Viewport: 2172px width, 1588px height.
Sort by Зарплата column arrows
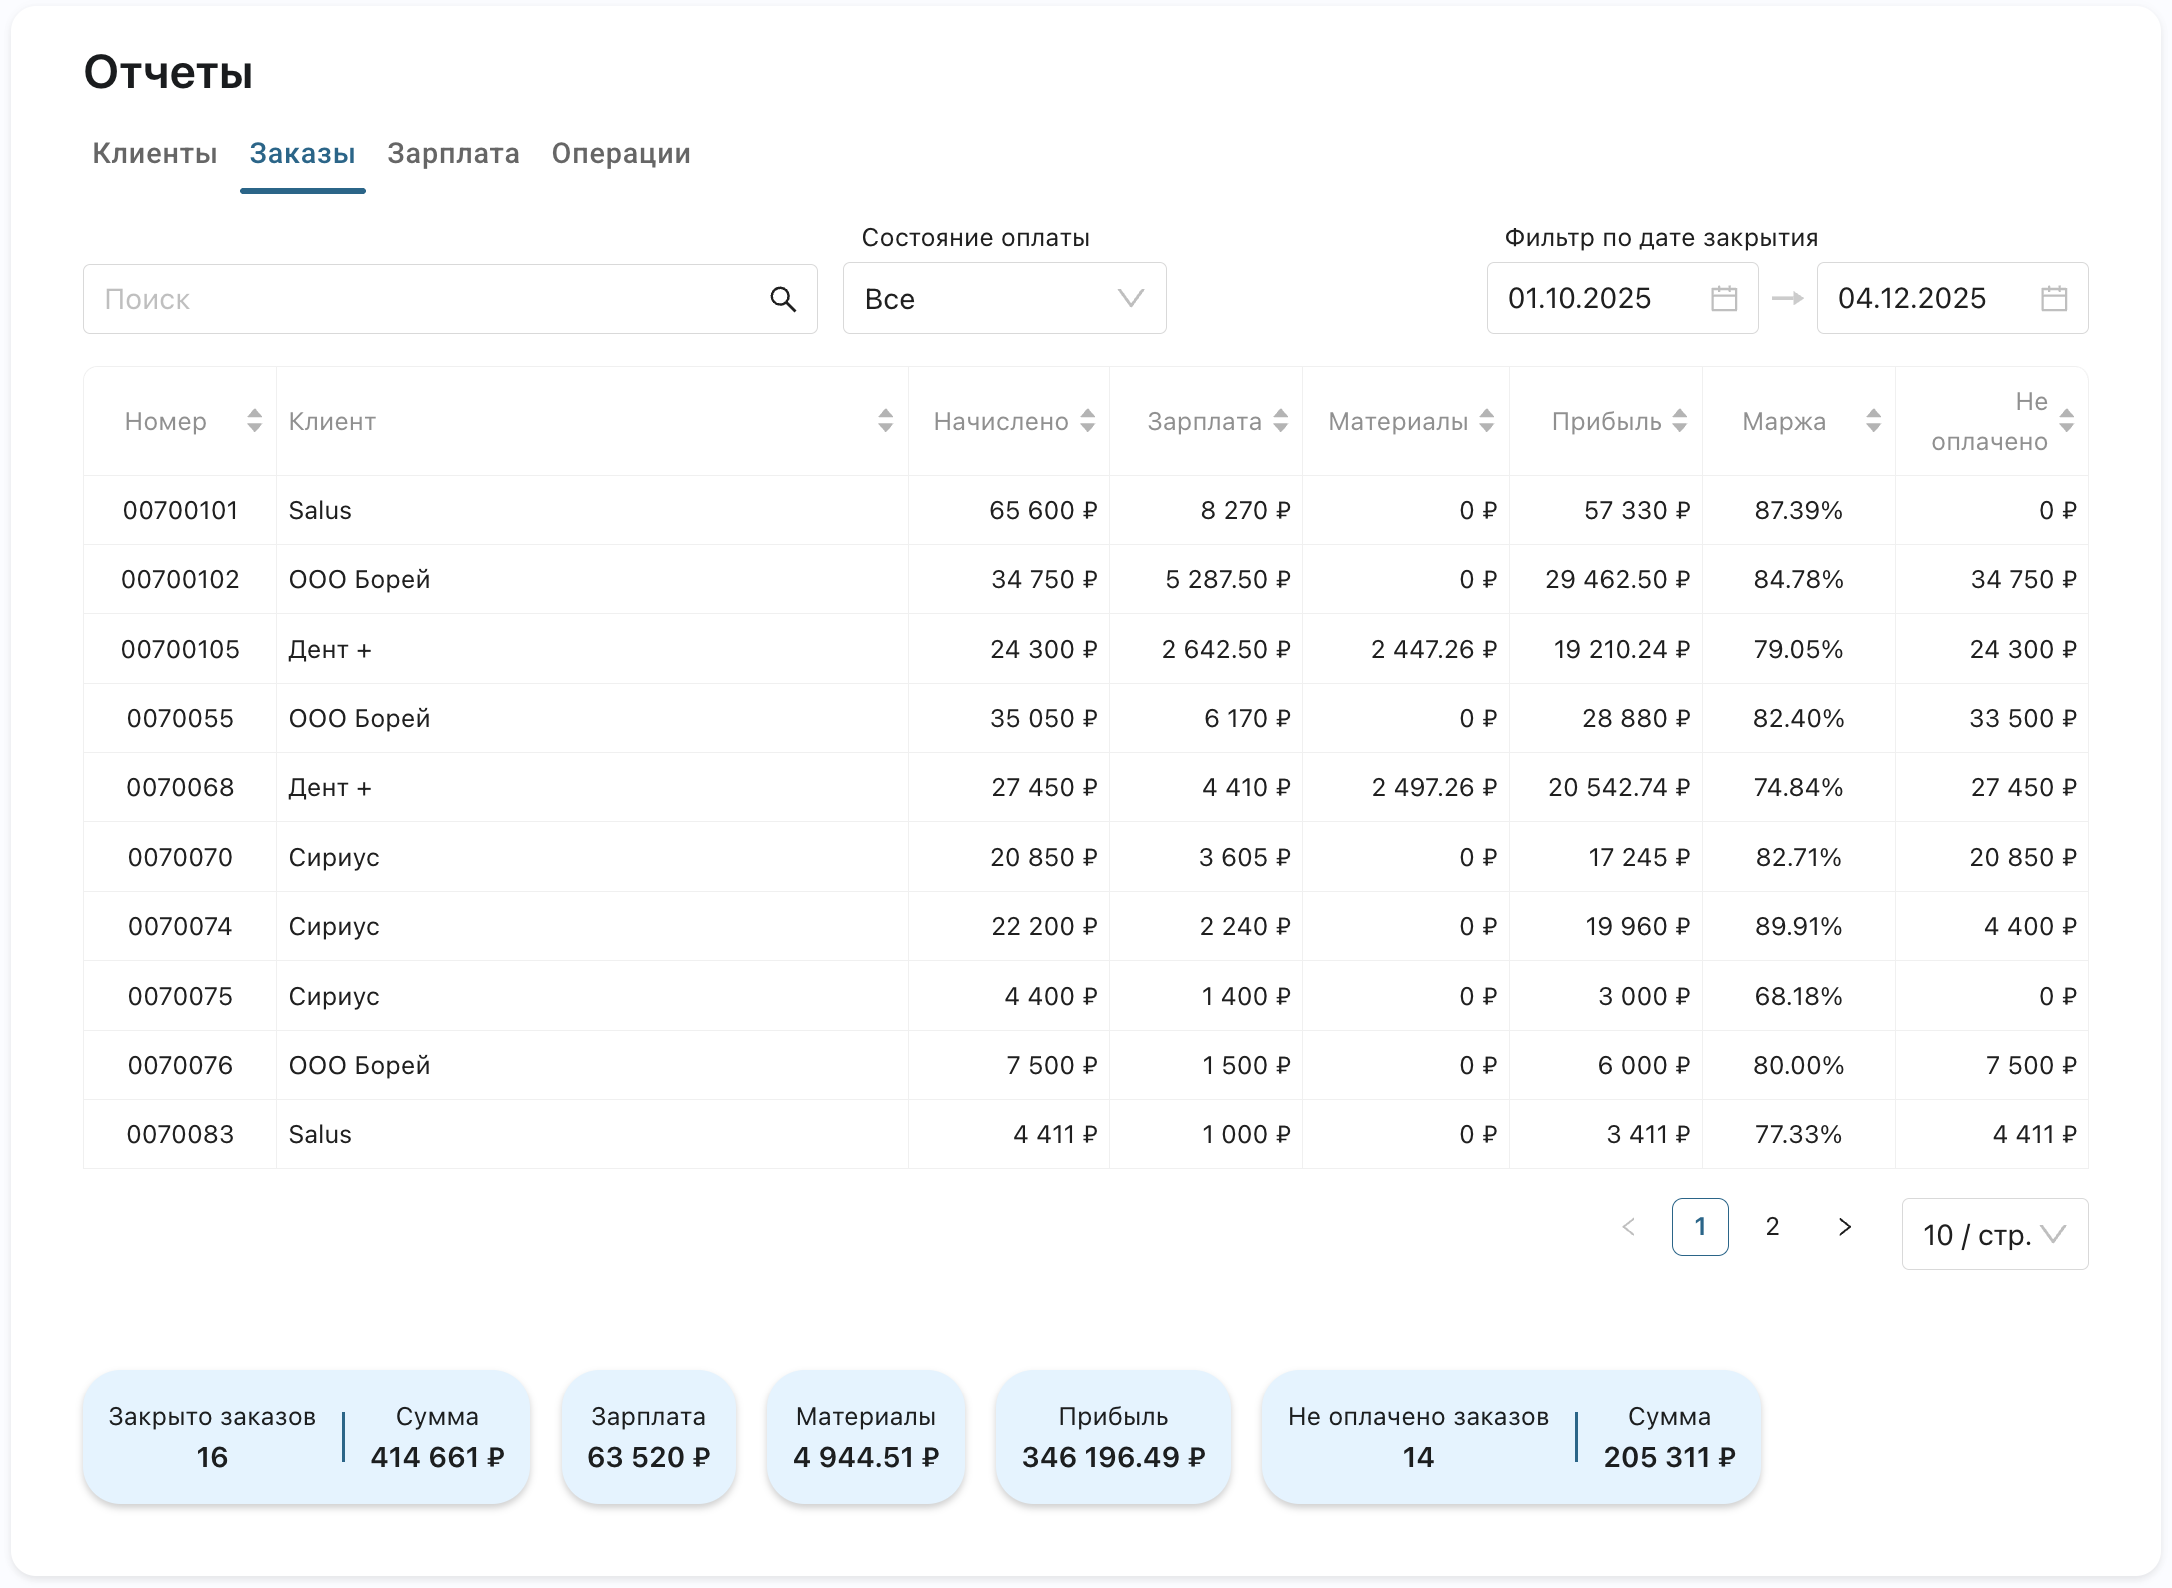pos(1281,421)
